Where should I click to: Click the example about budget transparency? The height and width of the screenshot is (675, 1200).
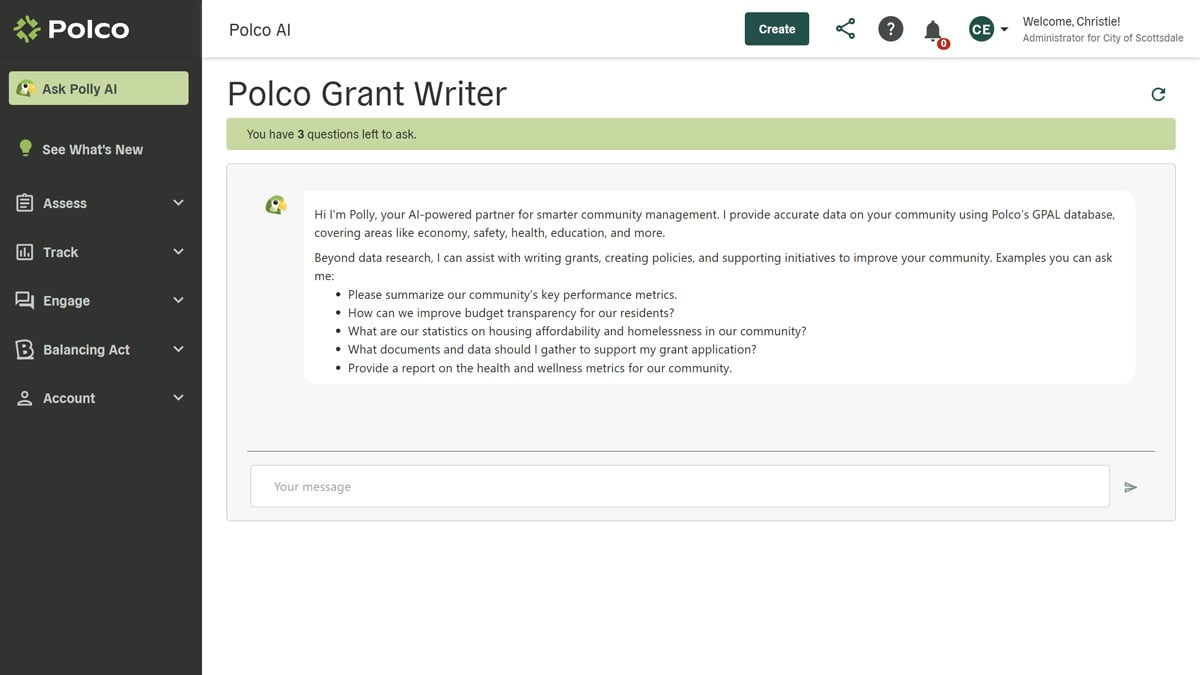(x=511, y=313)
